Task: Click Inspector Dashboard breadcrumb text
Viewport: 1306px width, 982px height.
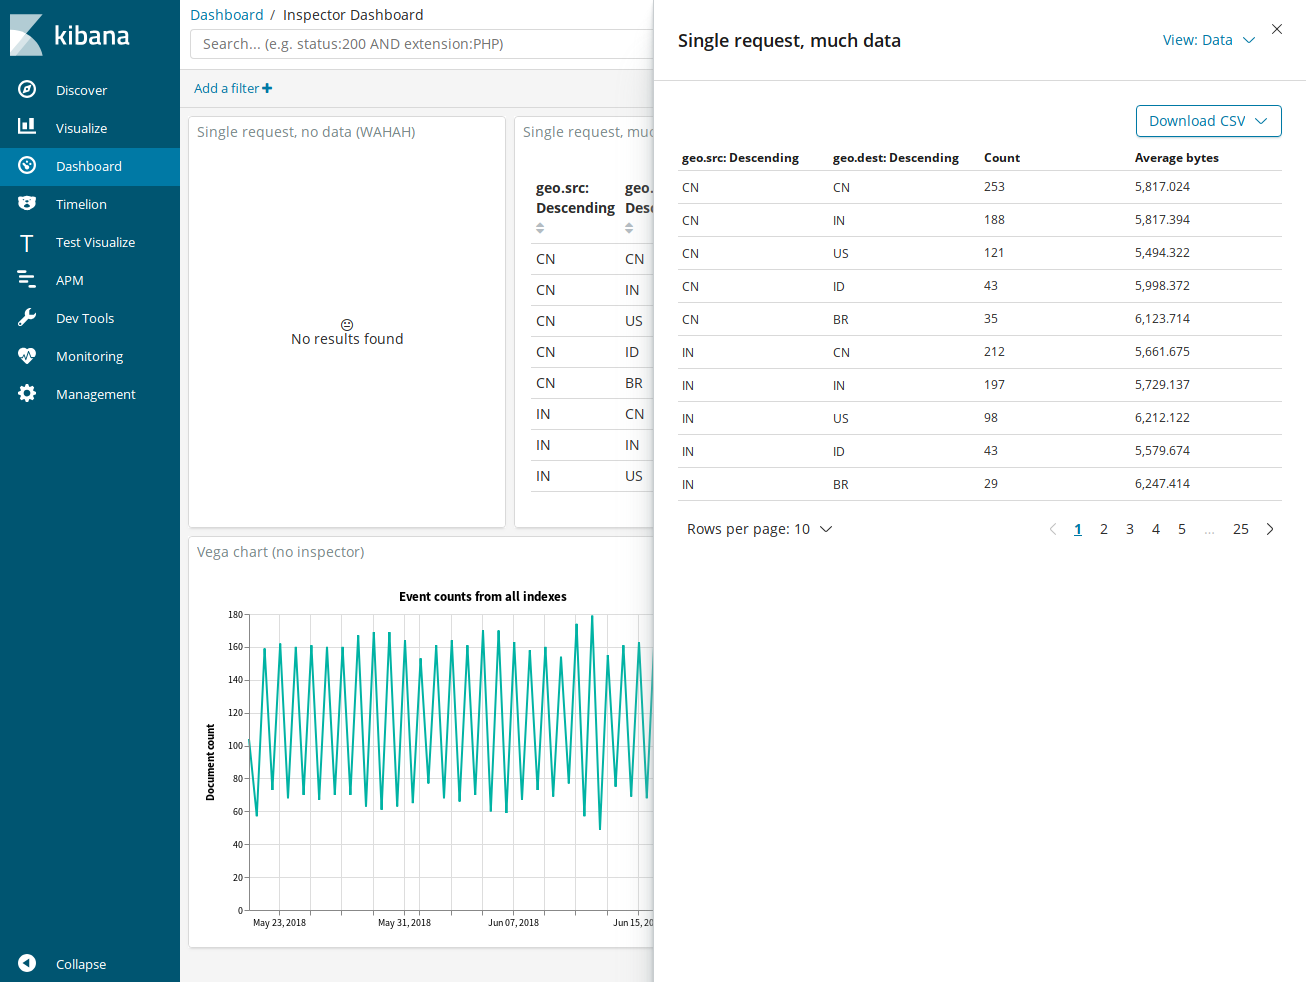Action: (x=353, y=15)
